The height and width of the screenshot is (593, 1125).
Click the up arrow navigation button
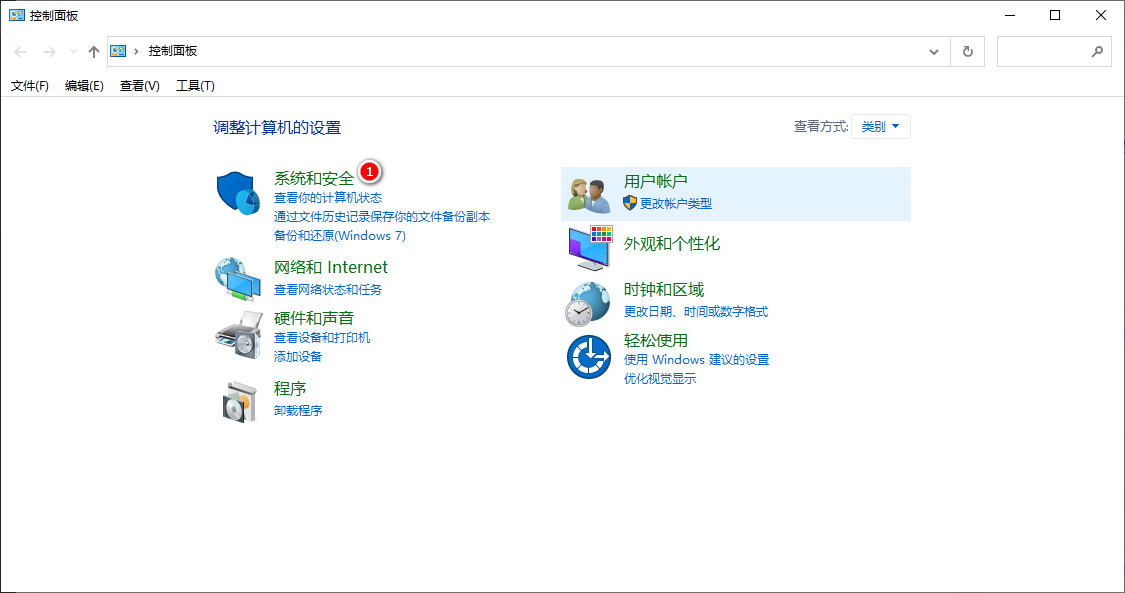pyautogui.click(x=94, y=52)
